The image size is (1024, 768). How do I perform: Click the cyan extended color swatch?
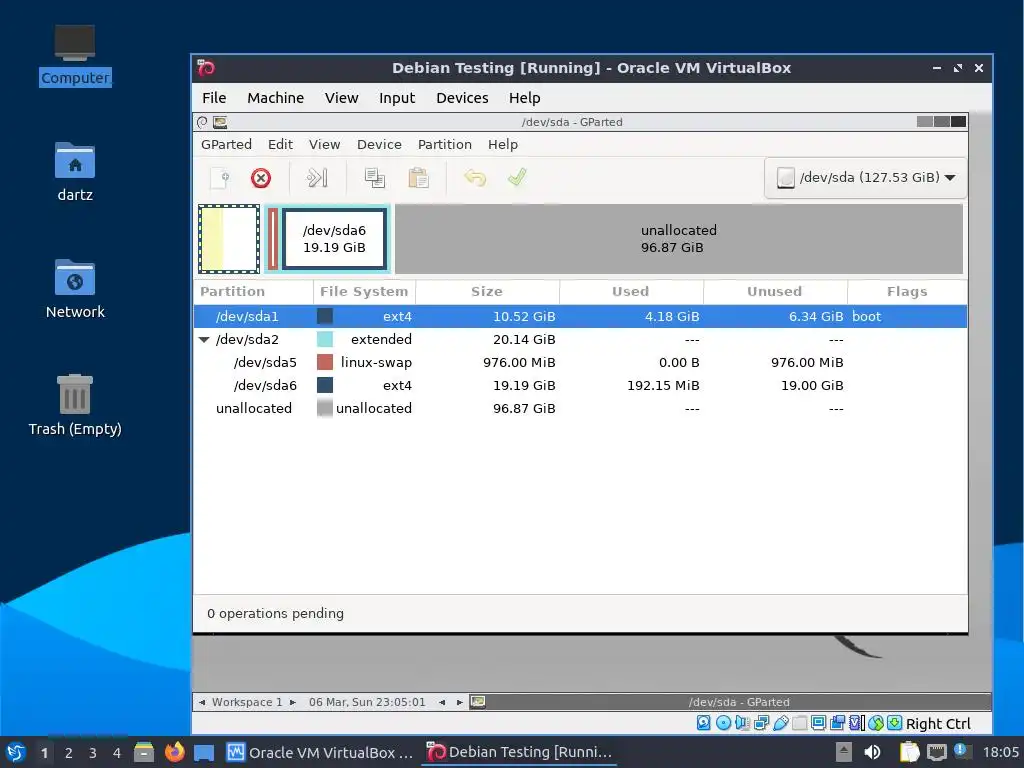click(325, 340)
